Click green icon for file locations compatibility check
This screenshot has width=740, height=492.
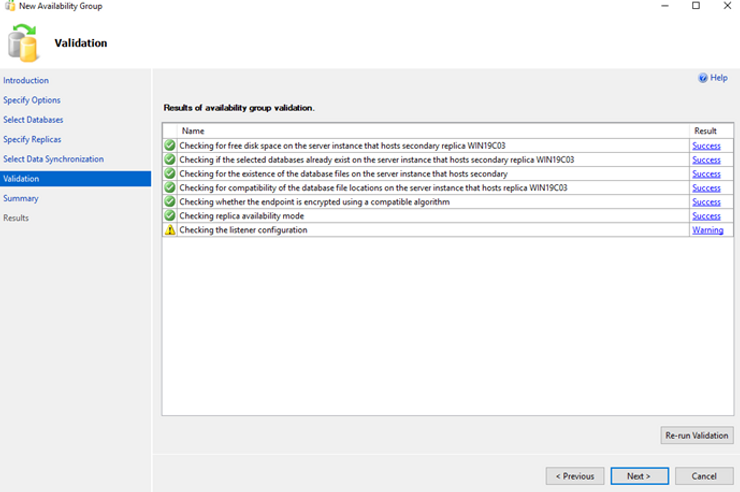(x=170, y=188)
